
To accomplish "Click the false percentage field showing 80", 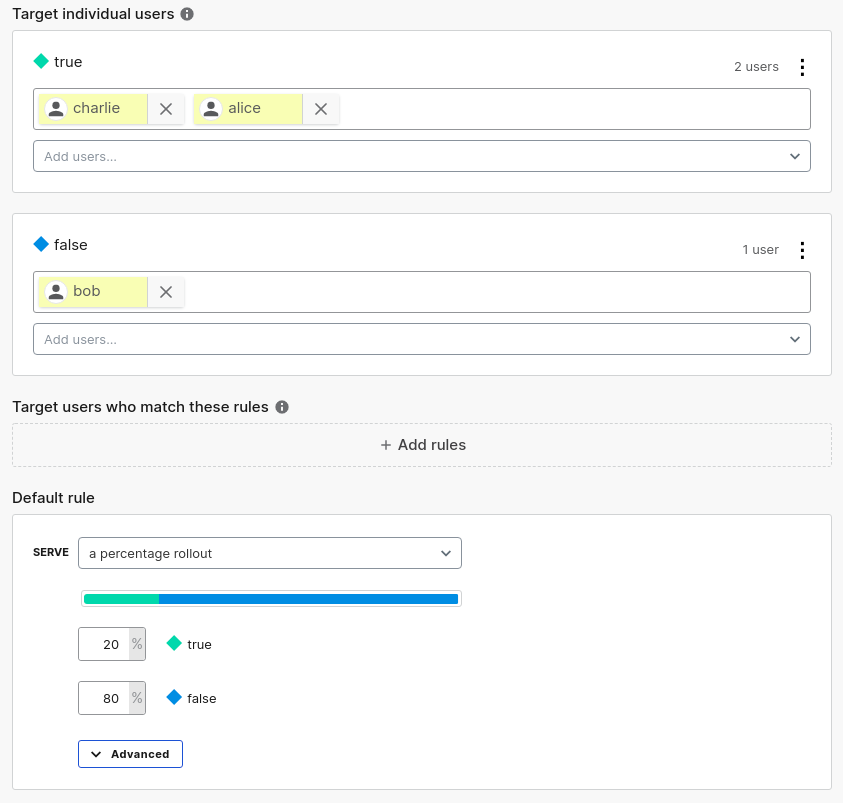I will click(112, 698).
